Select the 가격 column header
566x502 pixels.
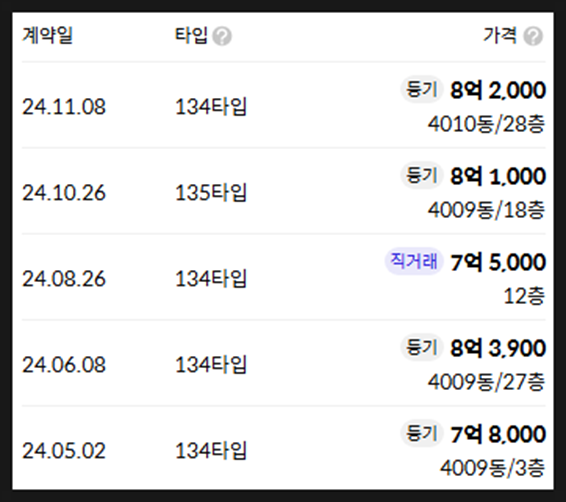pos(500,36)
